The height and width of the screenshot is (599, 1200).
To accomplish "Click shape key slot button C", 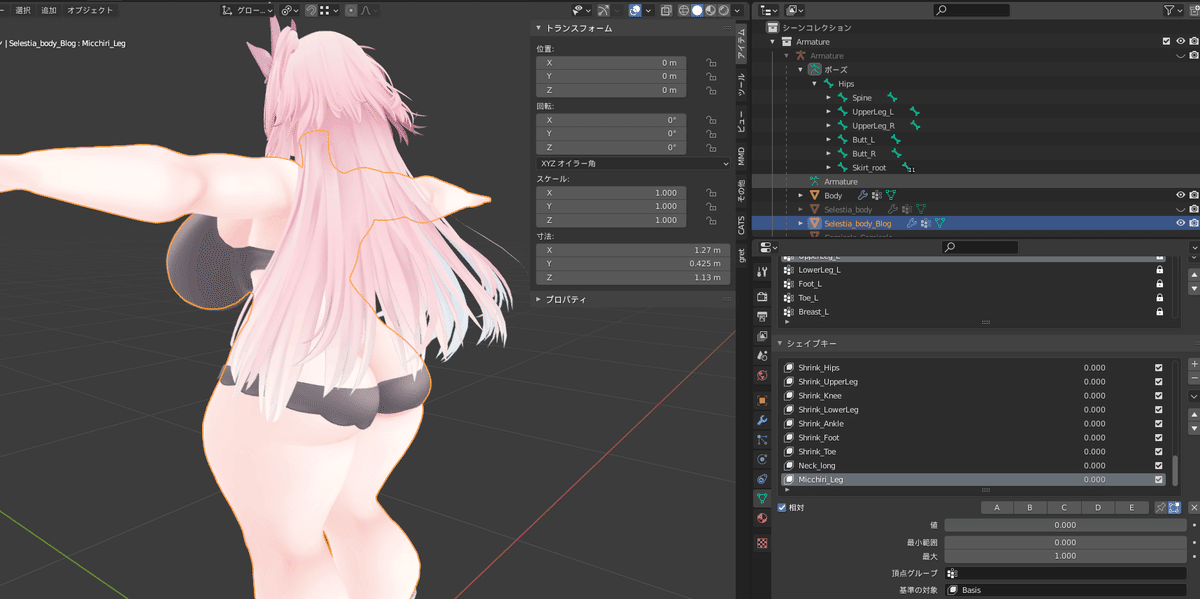I will pyautogui.click(x=1064, y=508).
